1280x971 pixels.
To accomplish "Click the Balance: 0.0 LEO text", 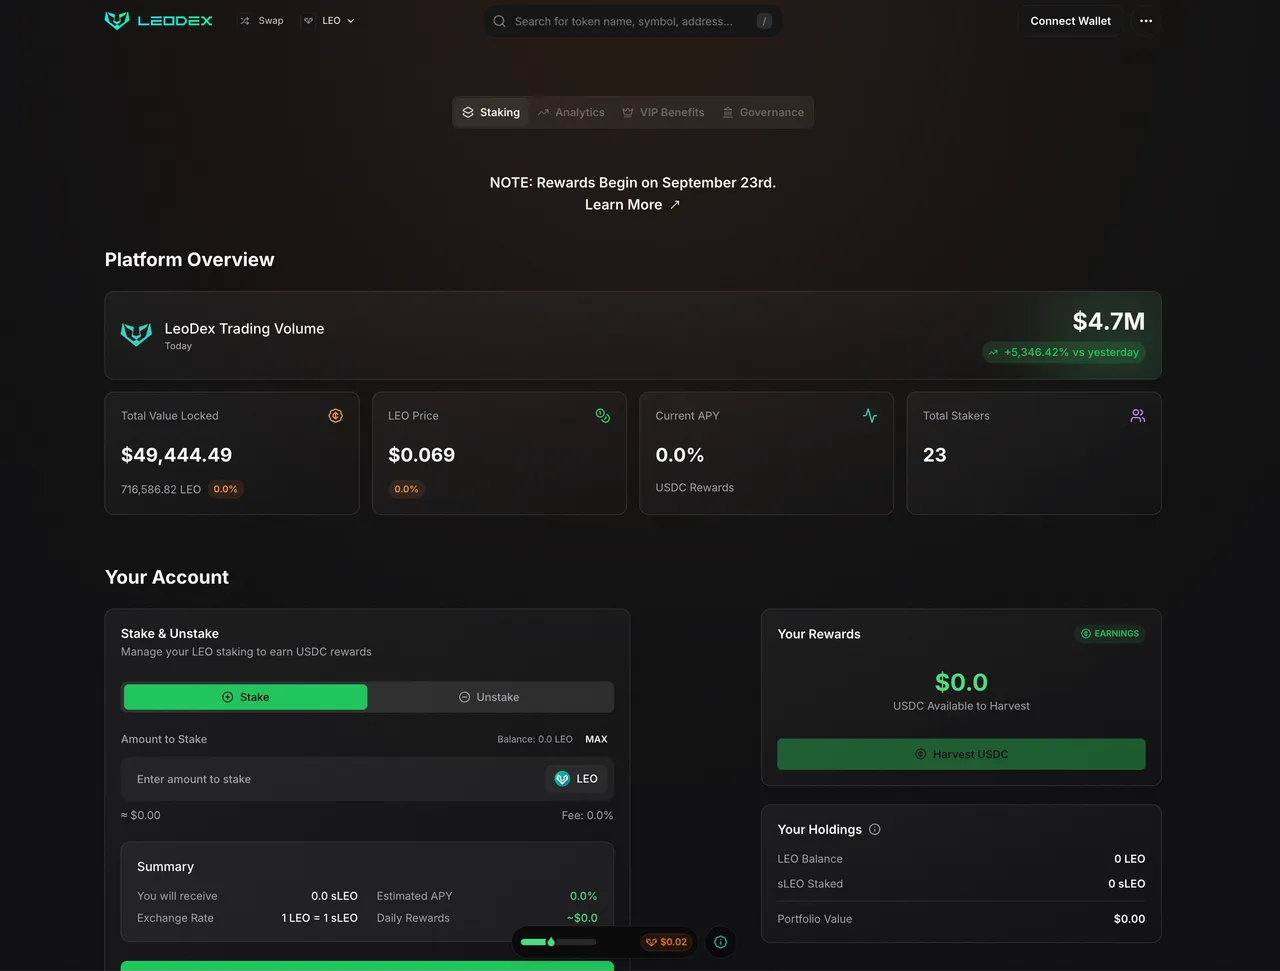I will tap(535, 739).
